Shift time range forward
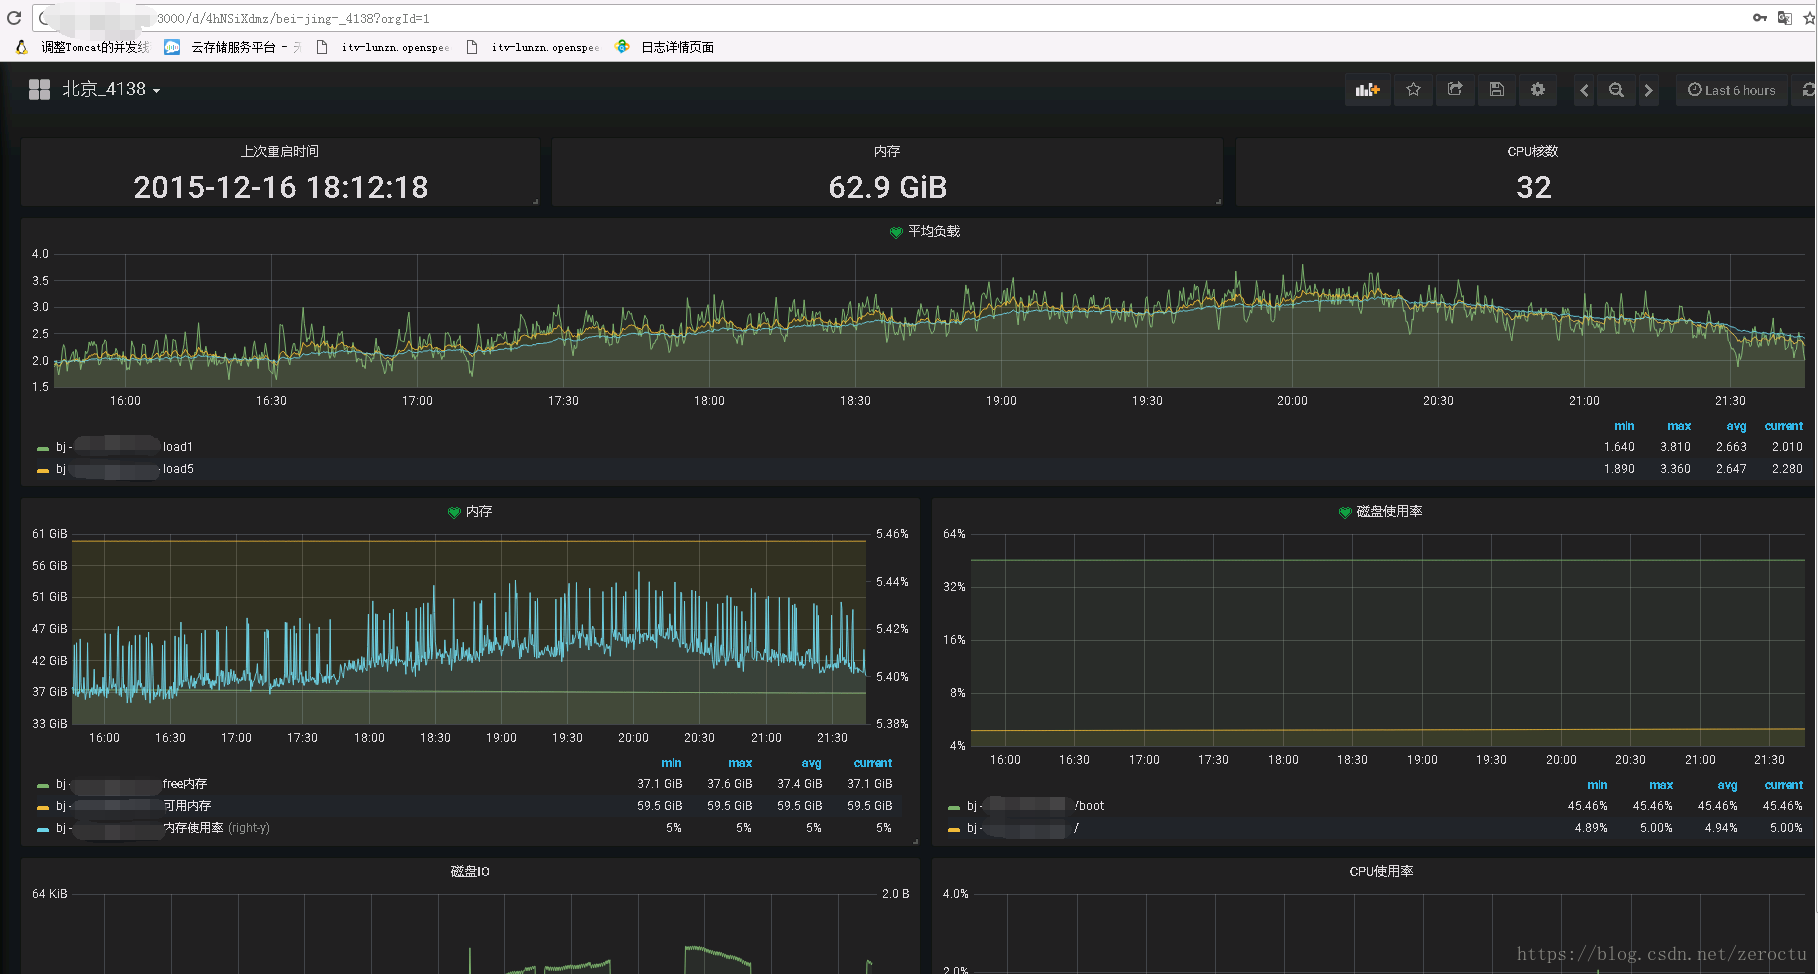This screenshot has height=974, width=1818. (1648, 90)
